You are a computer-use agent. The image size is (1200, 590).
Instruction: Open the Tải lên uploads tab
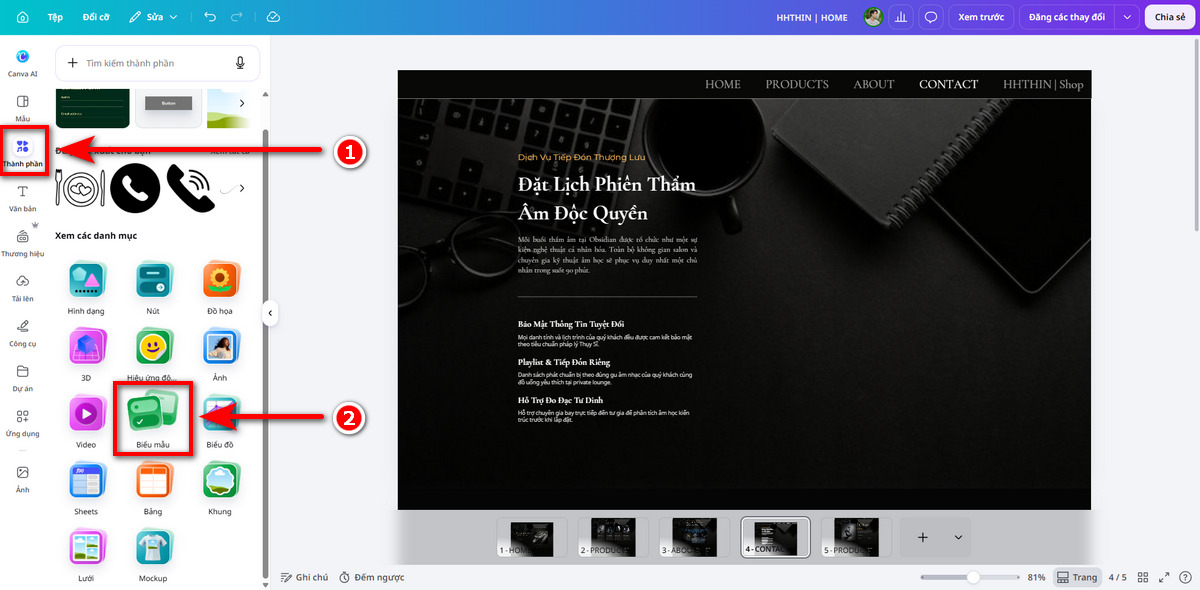(x=23, y=288)
